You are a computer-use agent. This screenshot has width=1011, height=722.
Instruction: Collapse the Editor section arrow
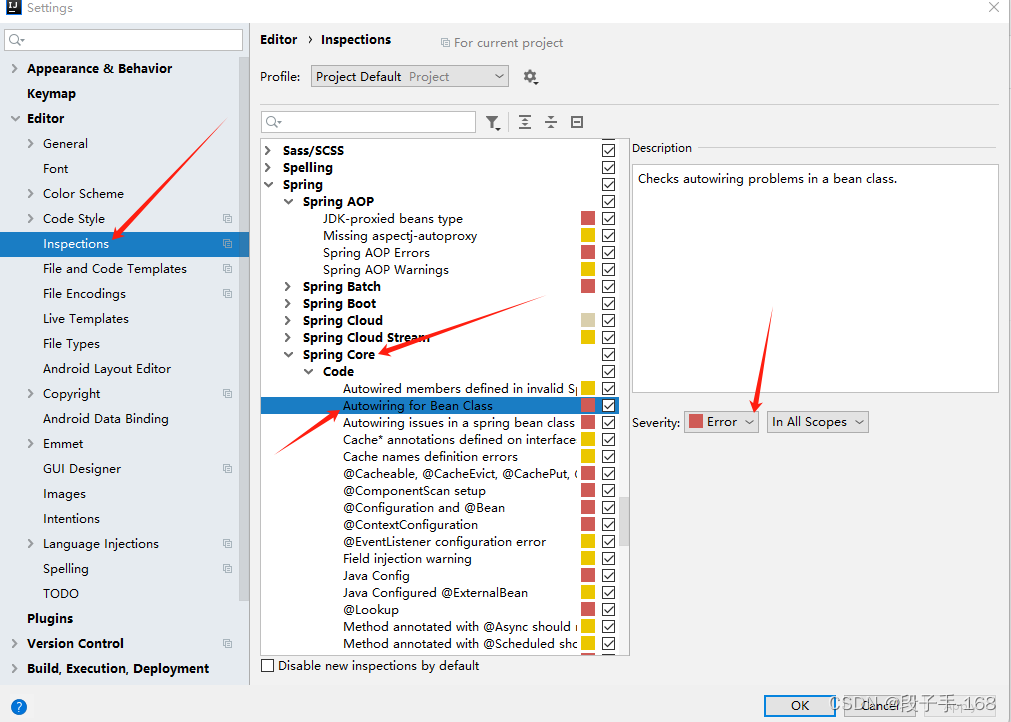point(15,119)
